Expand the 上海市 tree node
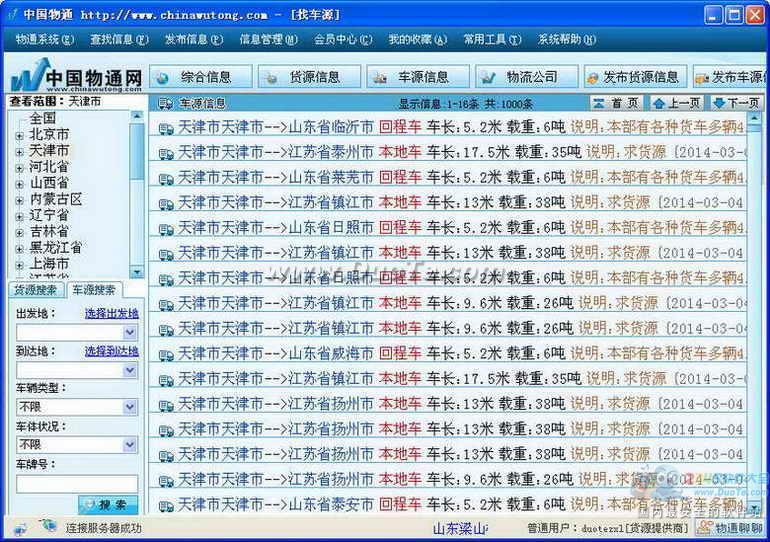Image resolution: width=770 pixels, height=542 pixels. [x=20, y=265]
